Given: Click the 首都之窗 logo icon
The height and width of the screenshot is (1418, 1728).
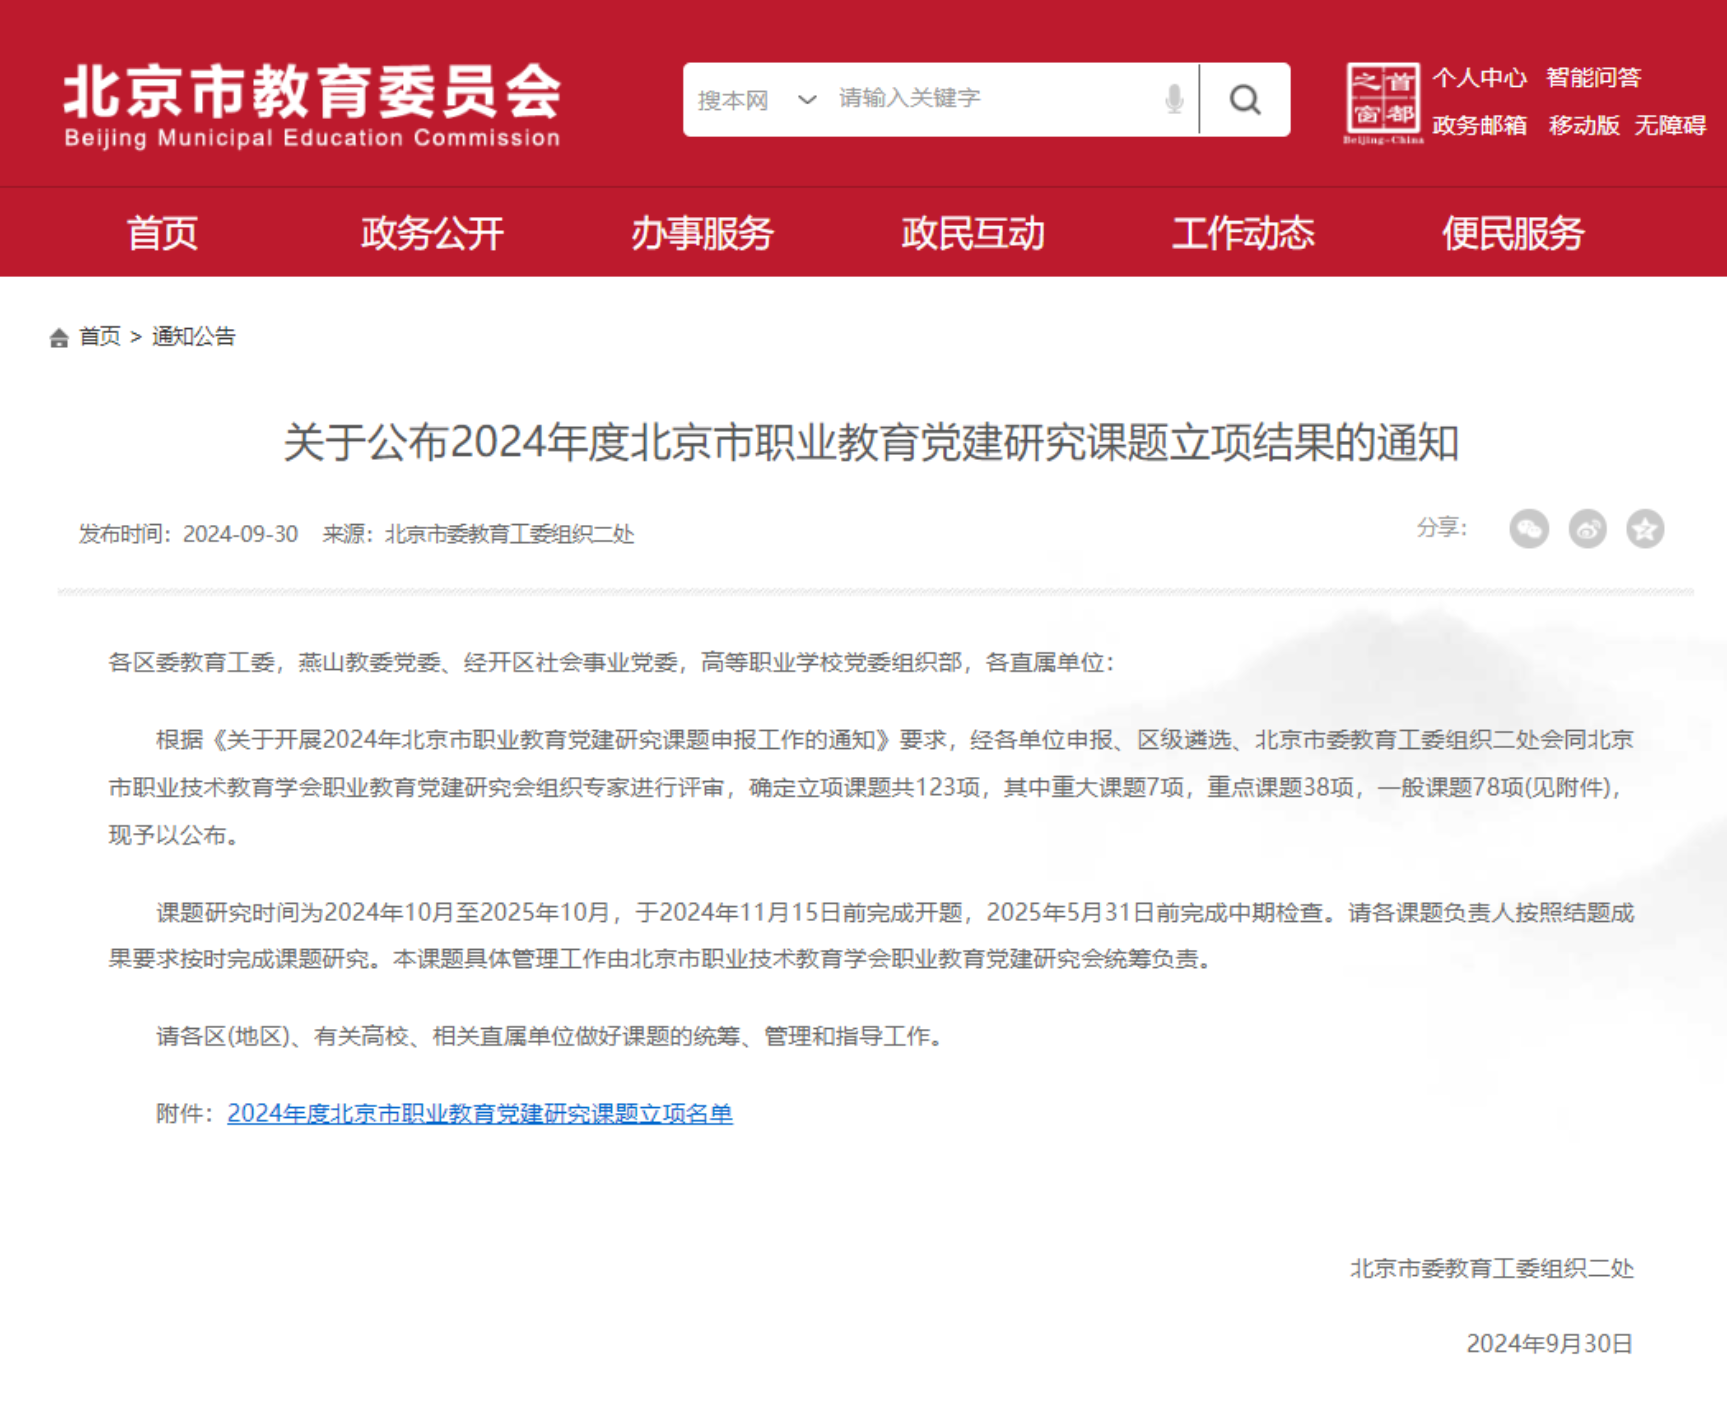Looking at the screenshot, I should point(1383,101).
